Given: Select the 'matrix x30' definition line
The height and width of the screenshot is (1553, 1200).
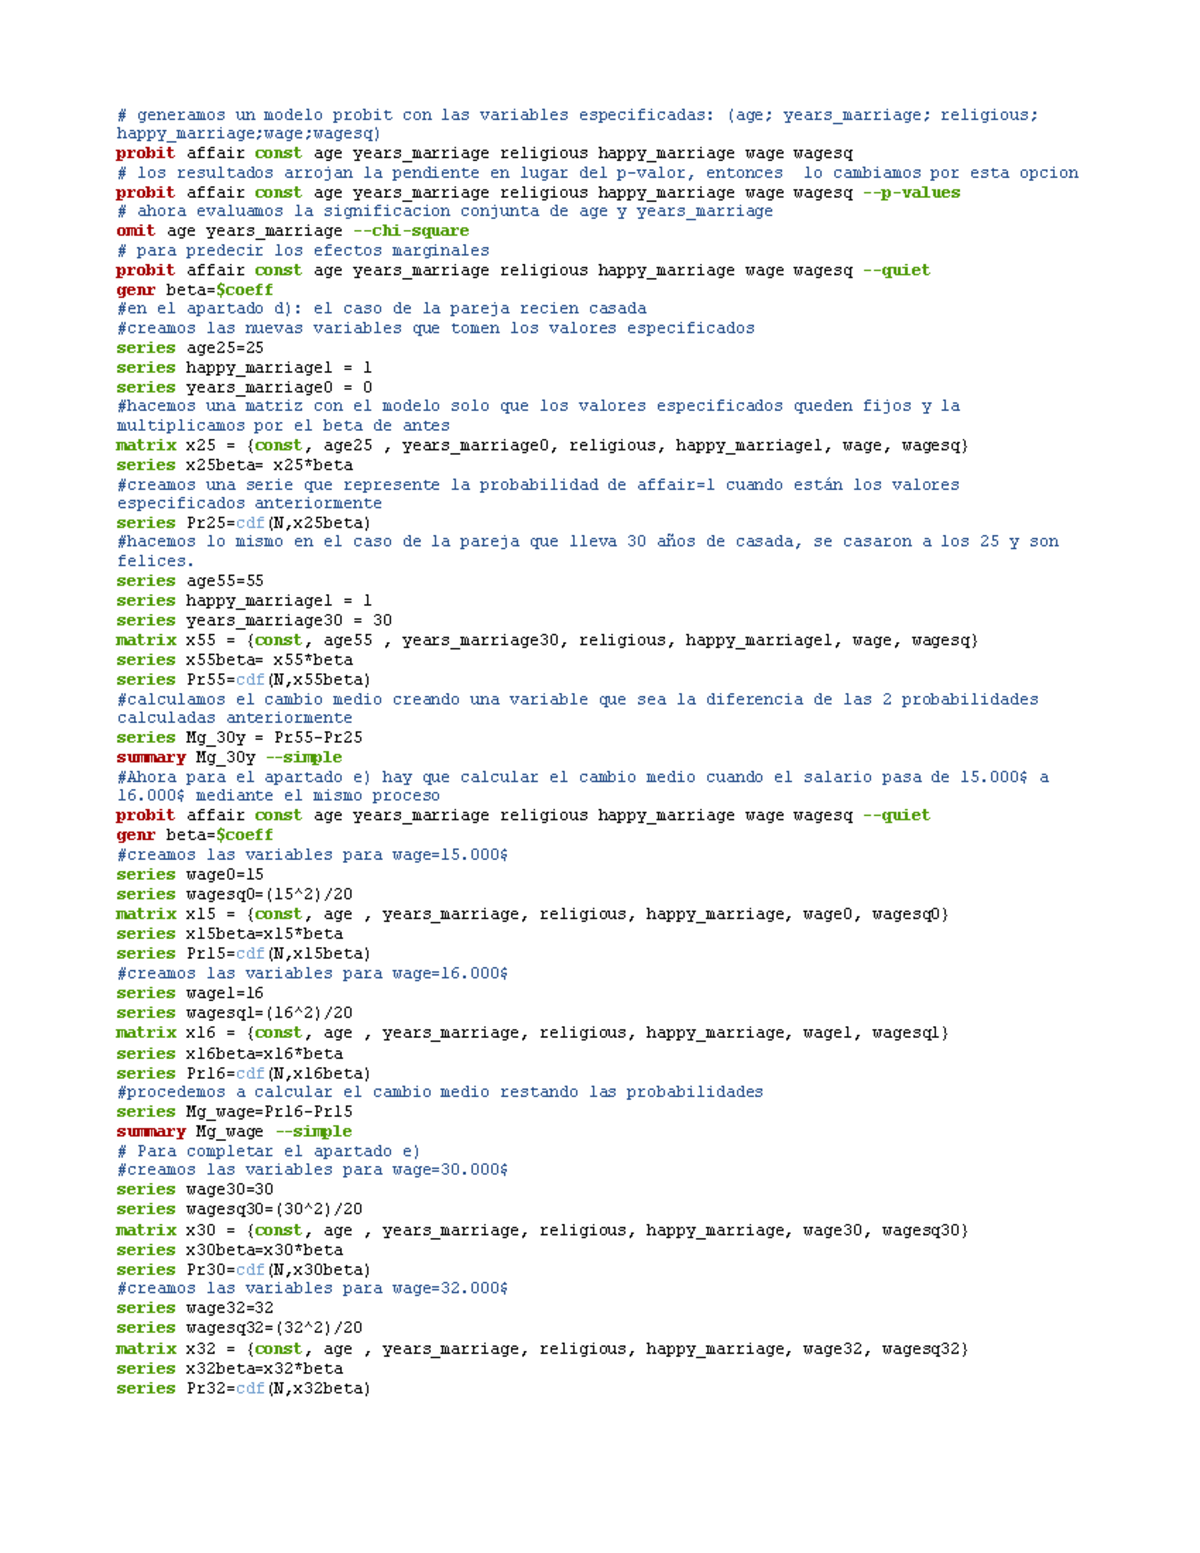Looking at the screenshot, I should tap(542, 1231).
